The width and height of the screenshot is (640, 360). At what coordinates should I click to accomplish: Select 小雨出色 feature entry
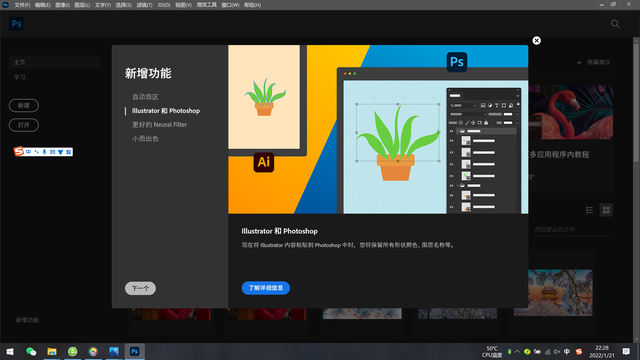[x=145, y=138]
